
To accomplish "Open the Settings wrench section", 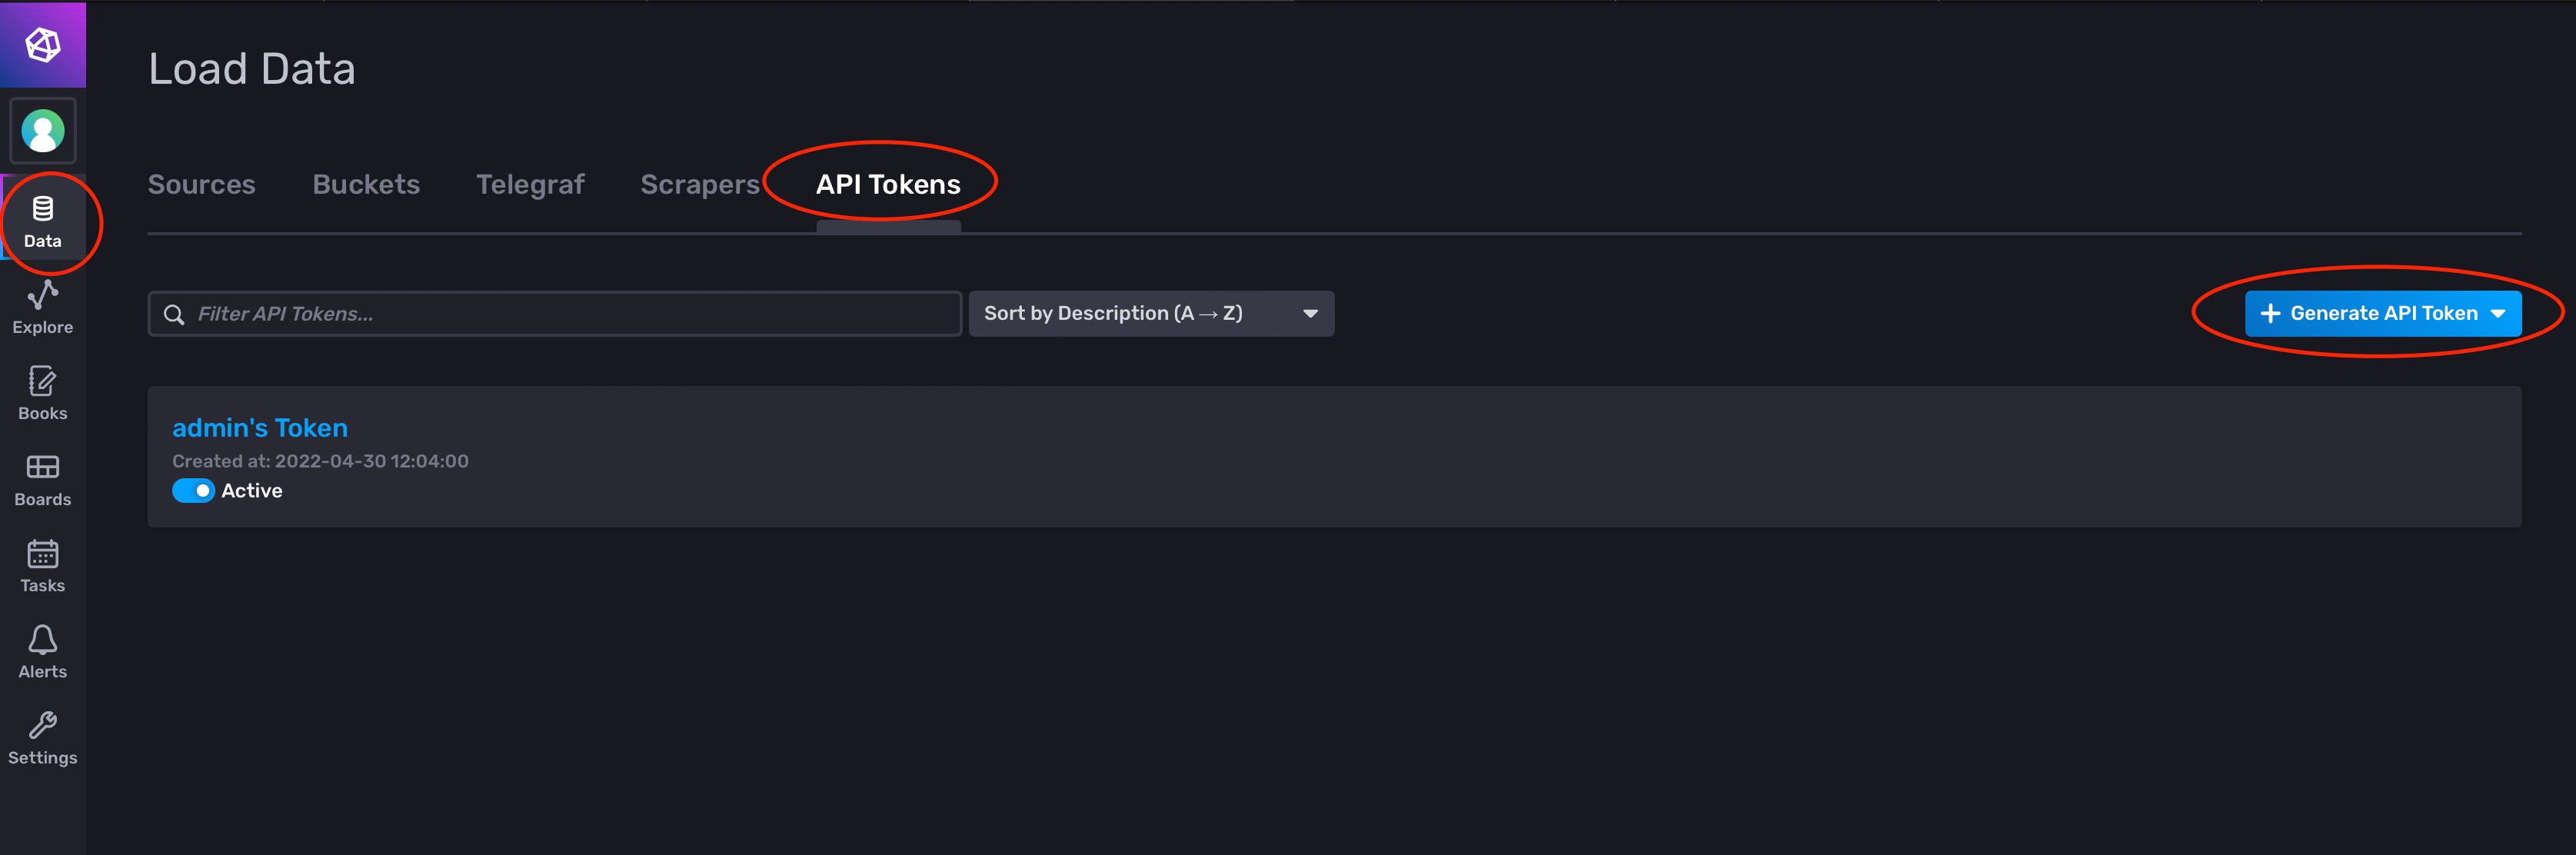I will 43,738.
